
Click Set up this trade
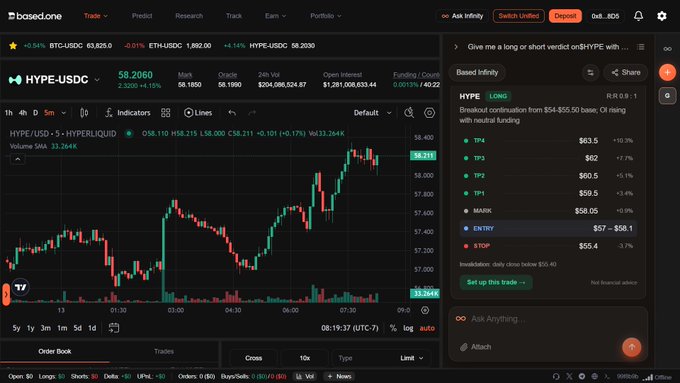point(496,282)
